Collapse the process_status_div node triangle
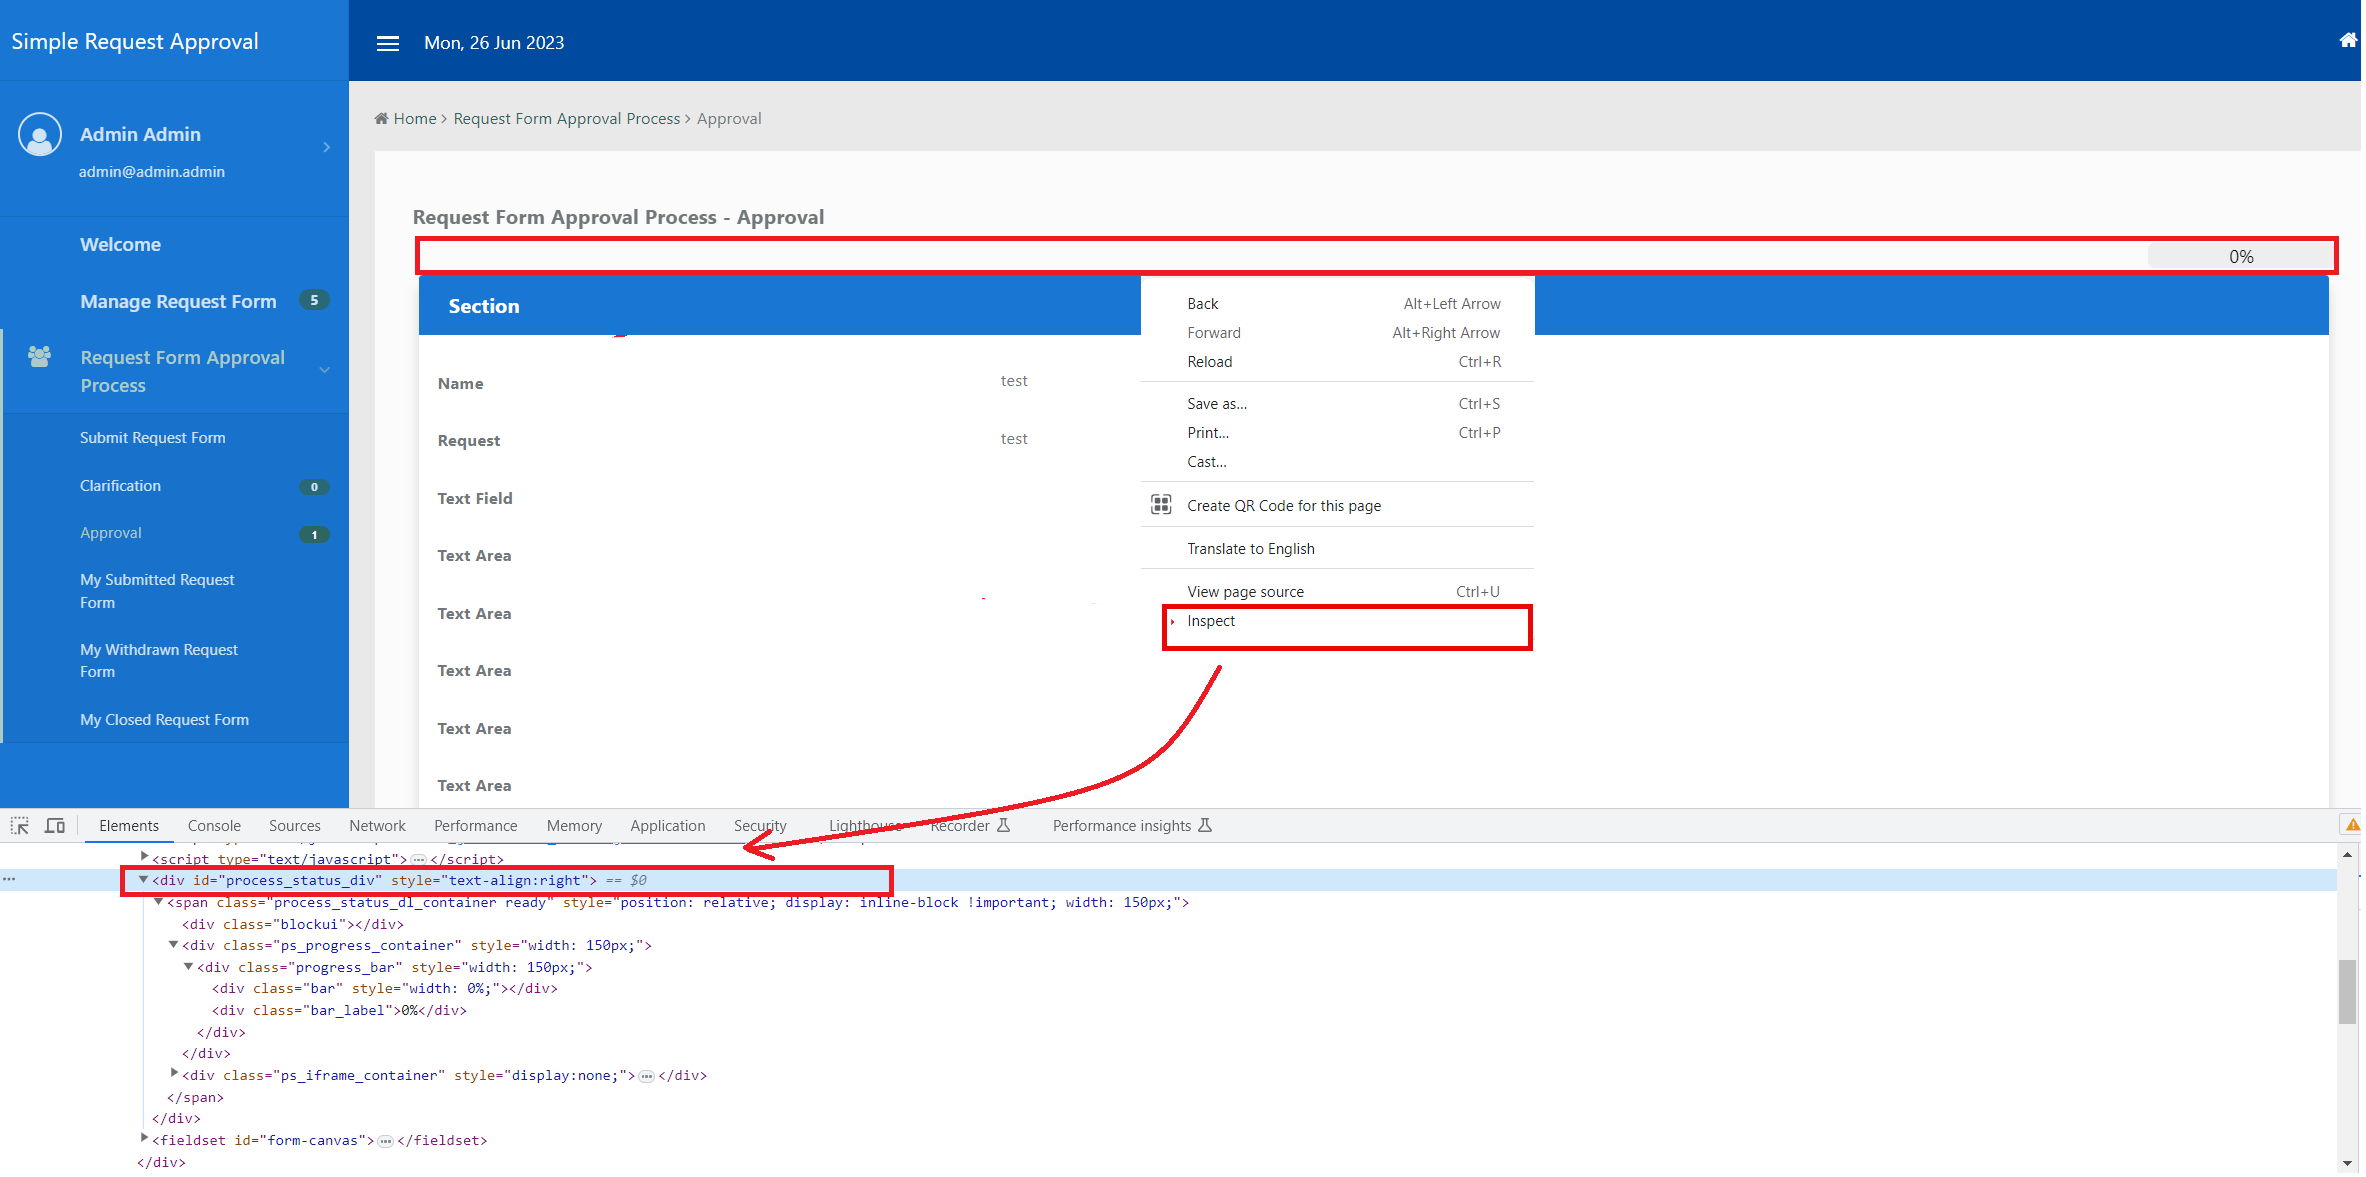The width and height of the screenshot is (2366, 1177). pos(143,880)
